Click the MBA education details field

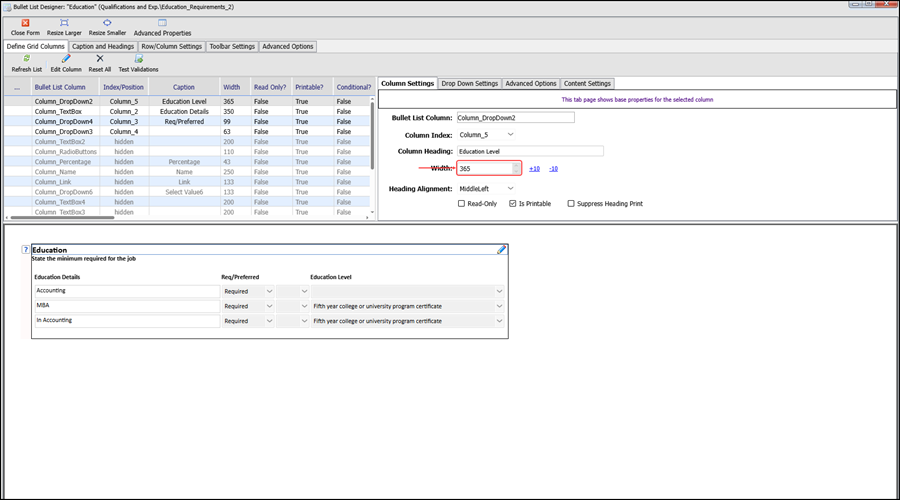point(127,306)
